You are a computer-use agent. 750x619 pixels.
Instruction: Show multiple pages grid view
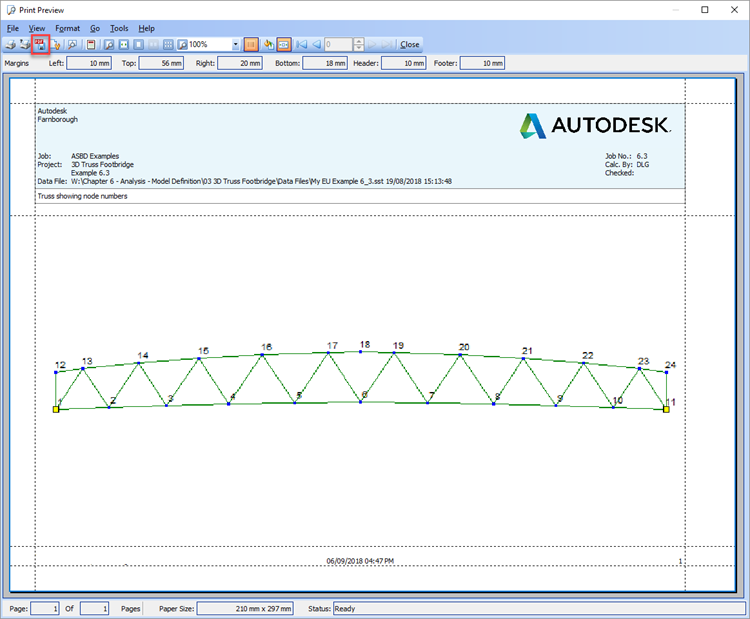click(168, 44)
